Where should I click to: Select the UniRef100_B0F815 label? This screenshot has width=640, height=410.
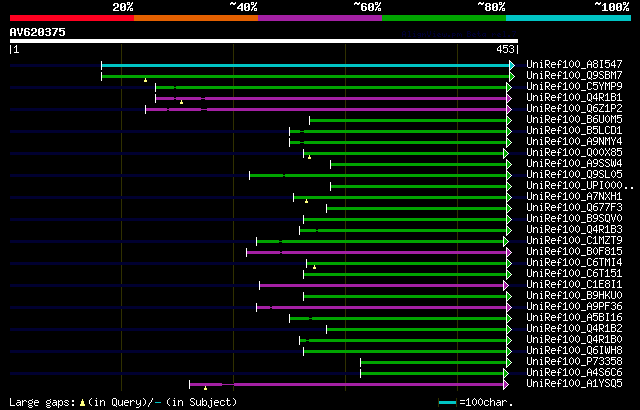click(574, 252)
